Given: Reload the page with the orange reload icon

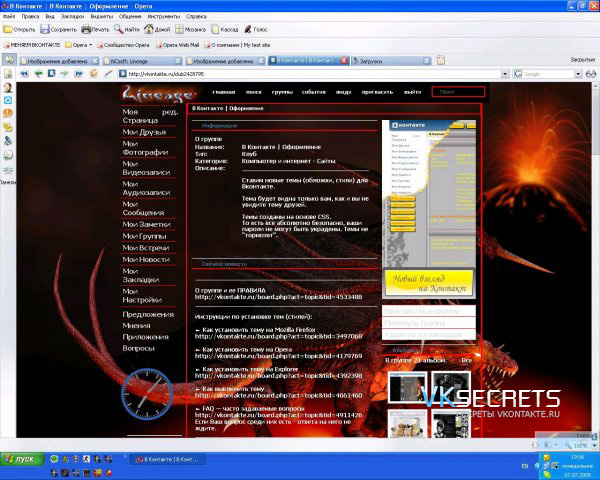Looking at the screenshot, I should 93,73.
